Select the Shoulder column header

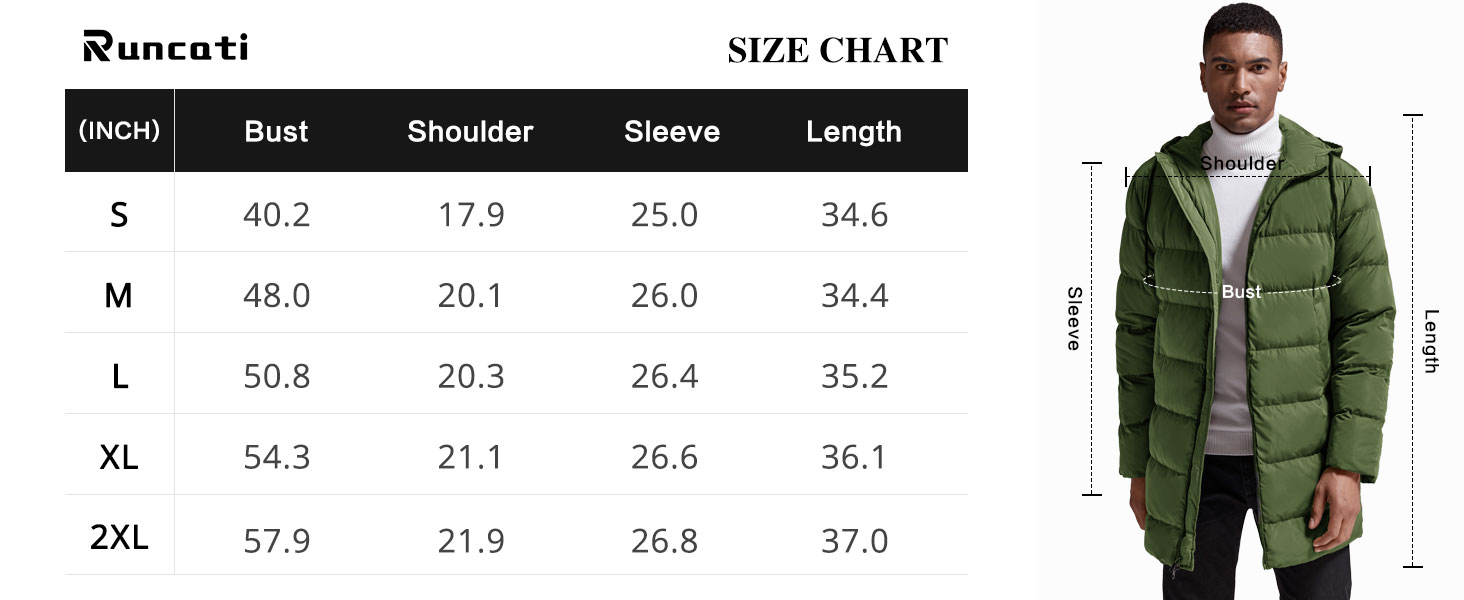tap(470, 132)
